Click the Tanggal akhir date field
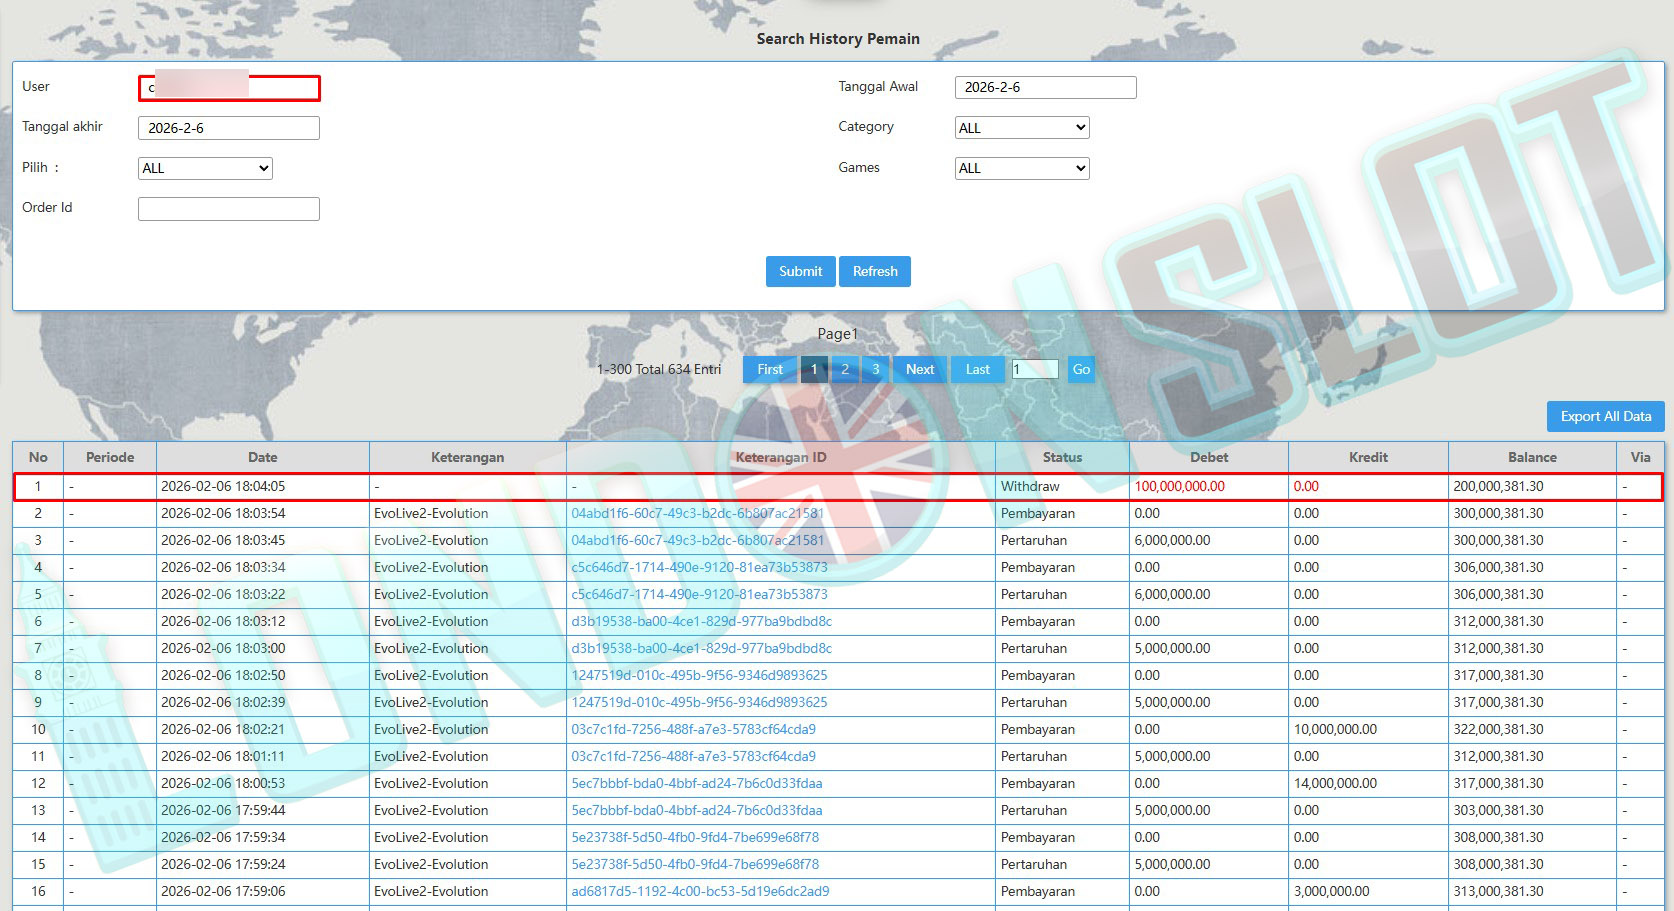Viewport: 1674px width, 911px height. coord(228,128)
